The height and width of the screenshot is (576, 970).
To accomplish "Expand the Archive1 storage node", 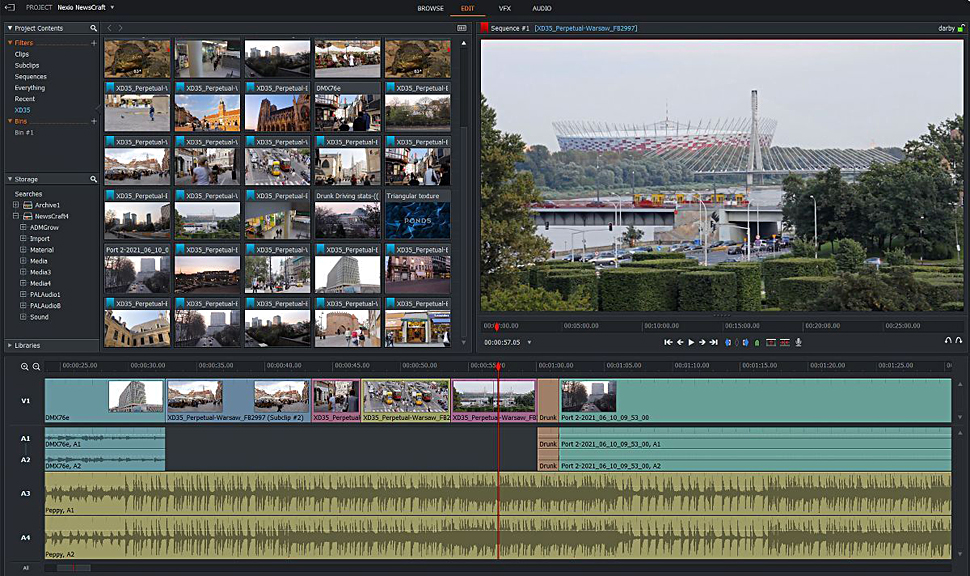I will (x=15, y=205).
